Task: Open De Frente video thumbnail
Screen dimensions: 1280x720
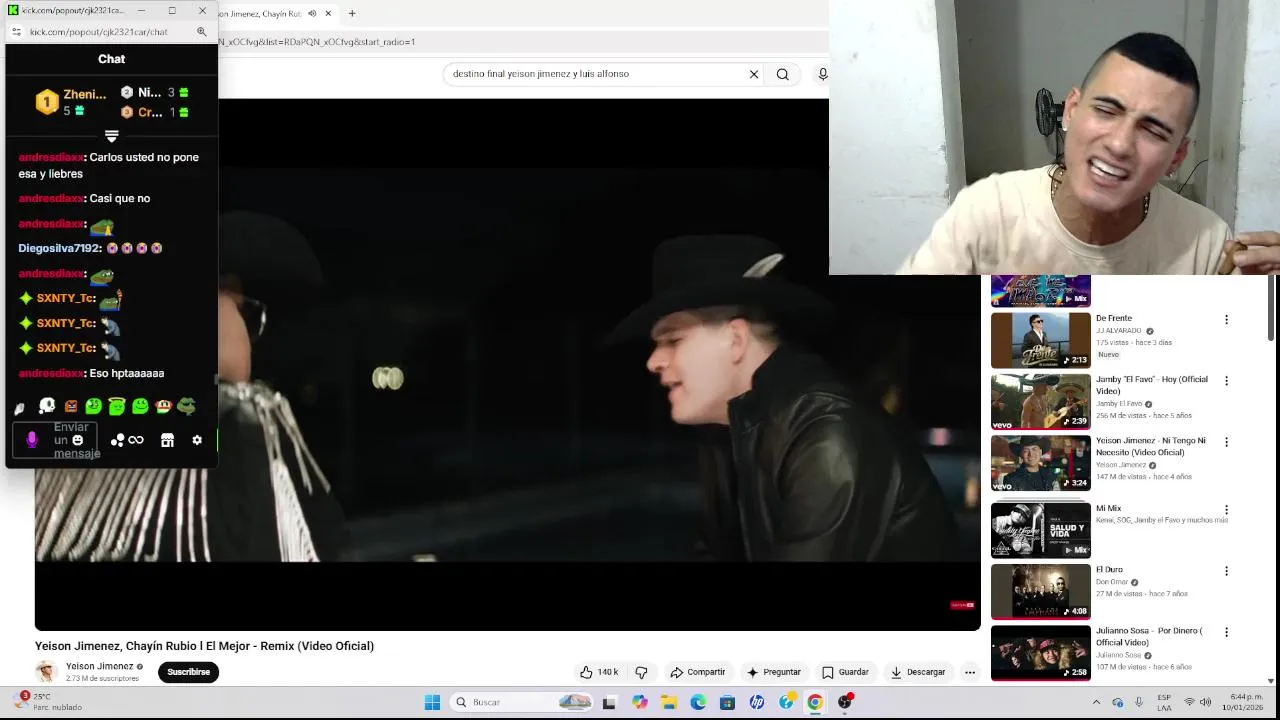Action: [x=1040, y=340]
